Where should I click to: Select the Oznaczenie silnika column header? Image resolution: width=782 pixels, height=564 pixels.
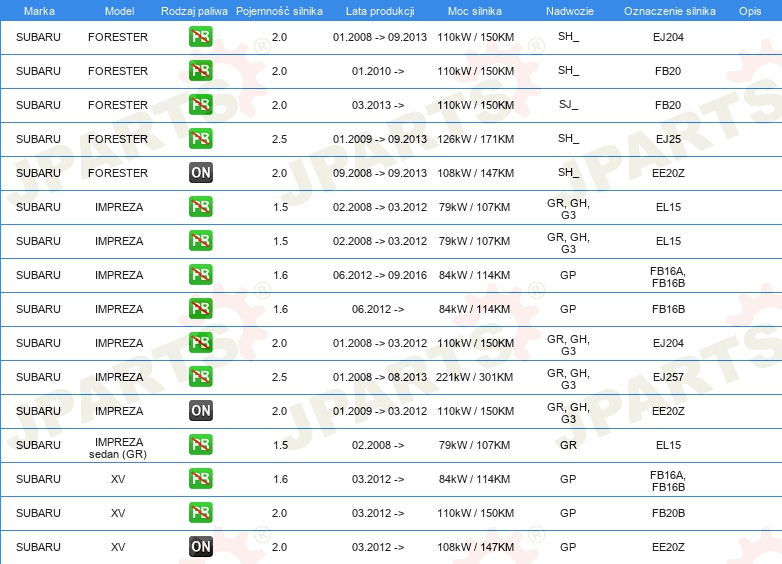tap(667, 9)
